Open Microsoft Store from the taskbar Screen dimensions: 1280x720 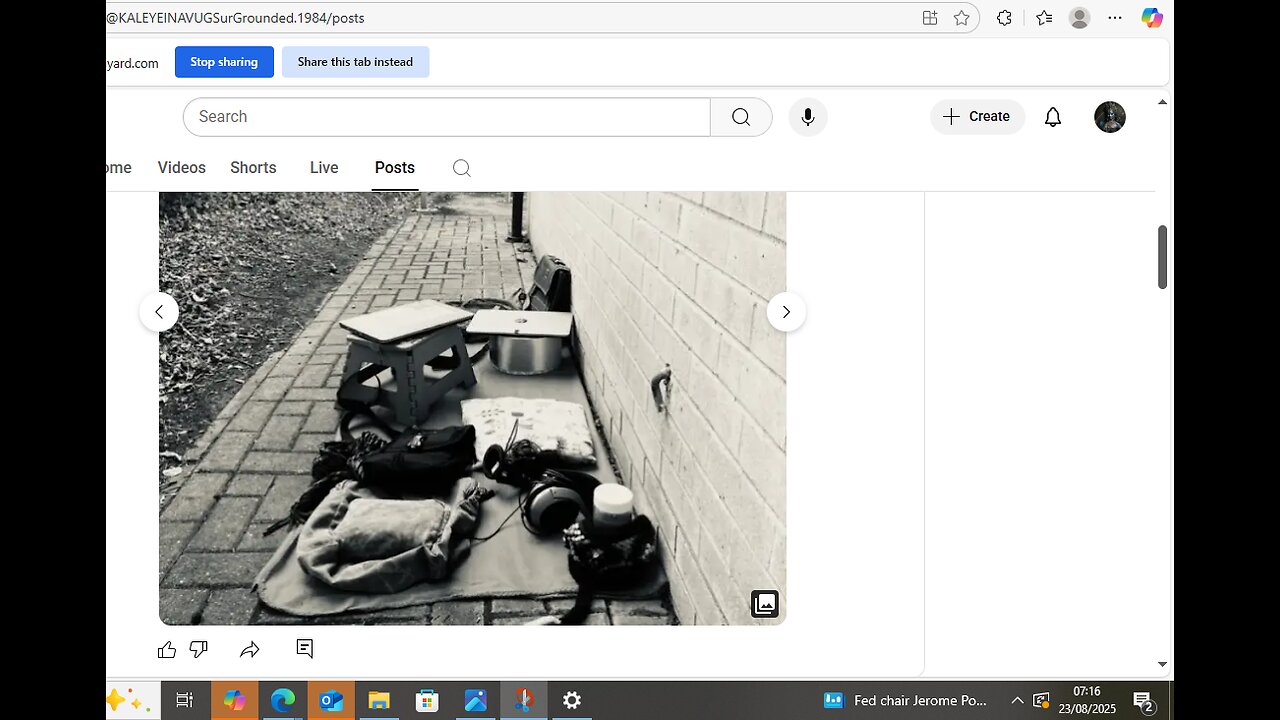(x=427, y=701)
